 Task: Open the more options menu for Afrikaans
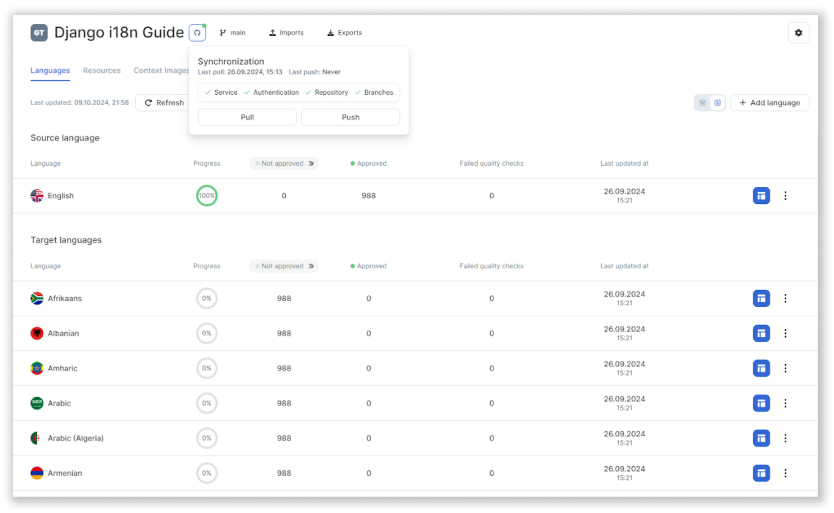(x=785, y=299)
